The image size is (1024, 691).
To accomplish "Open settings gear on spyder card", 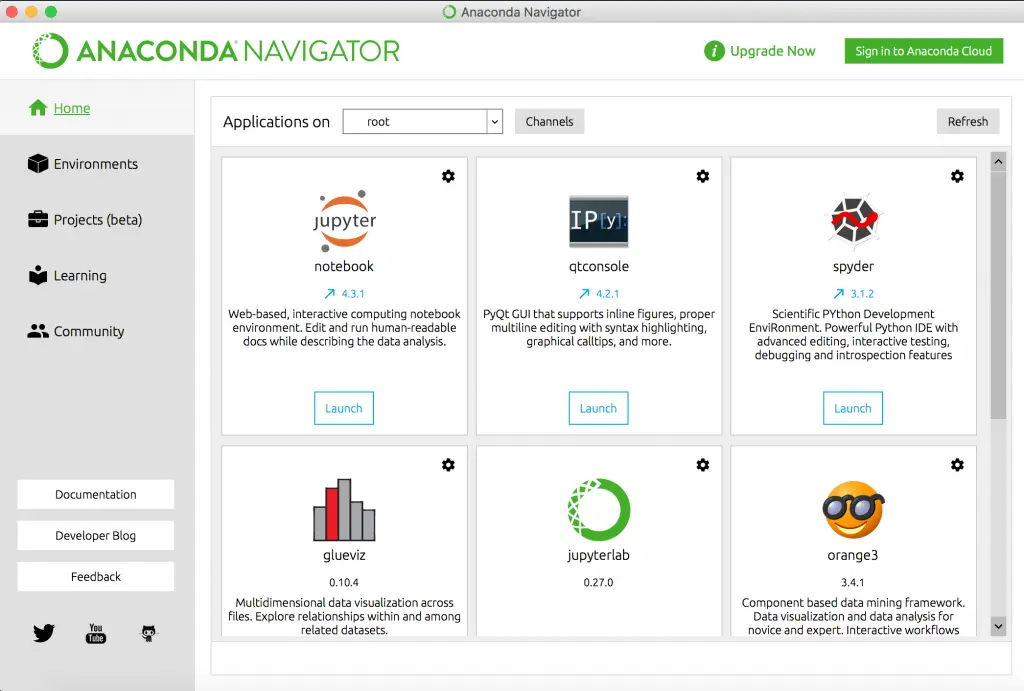I will [957, 176].
